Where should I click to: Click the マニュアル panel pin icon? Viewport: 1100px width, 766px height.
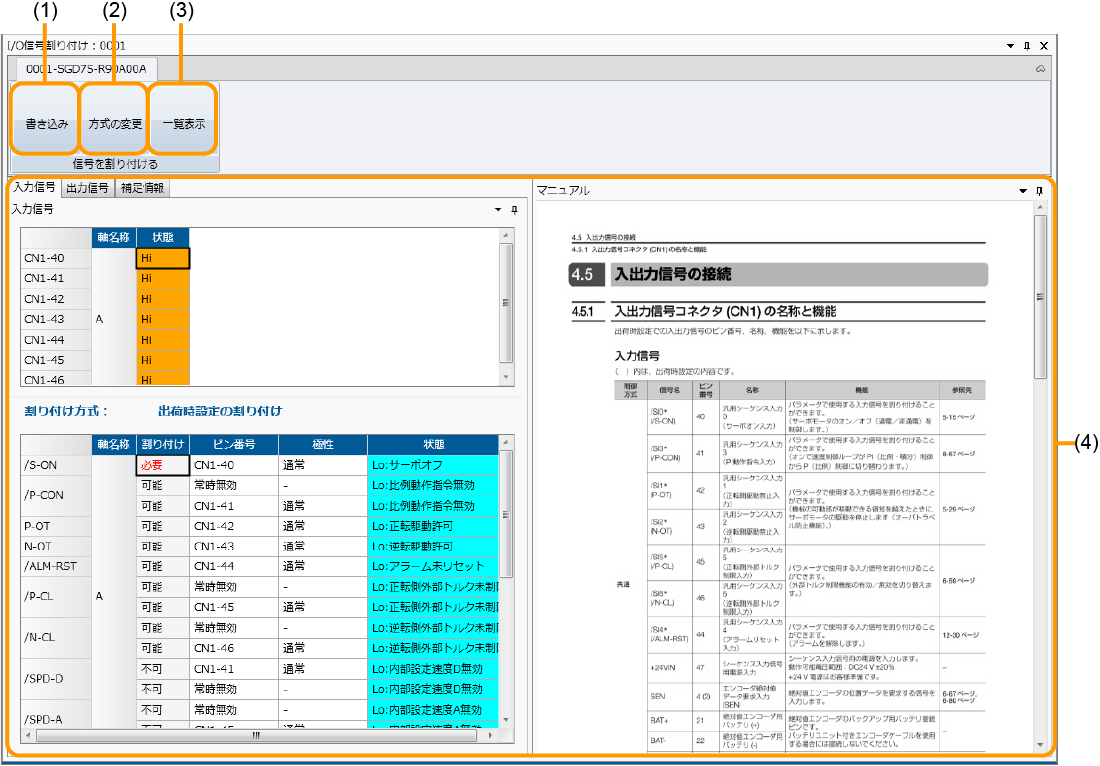pyautogui.click(x=1039, y=190)
